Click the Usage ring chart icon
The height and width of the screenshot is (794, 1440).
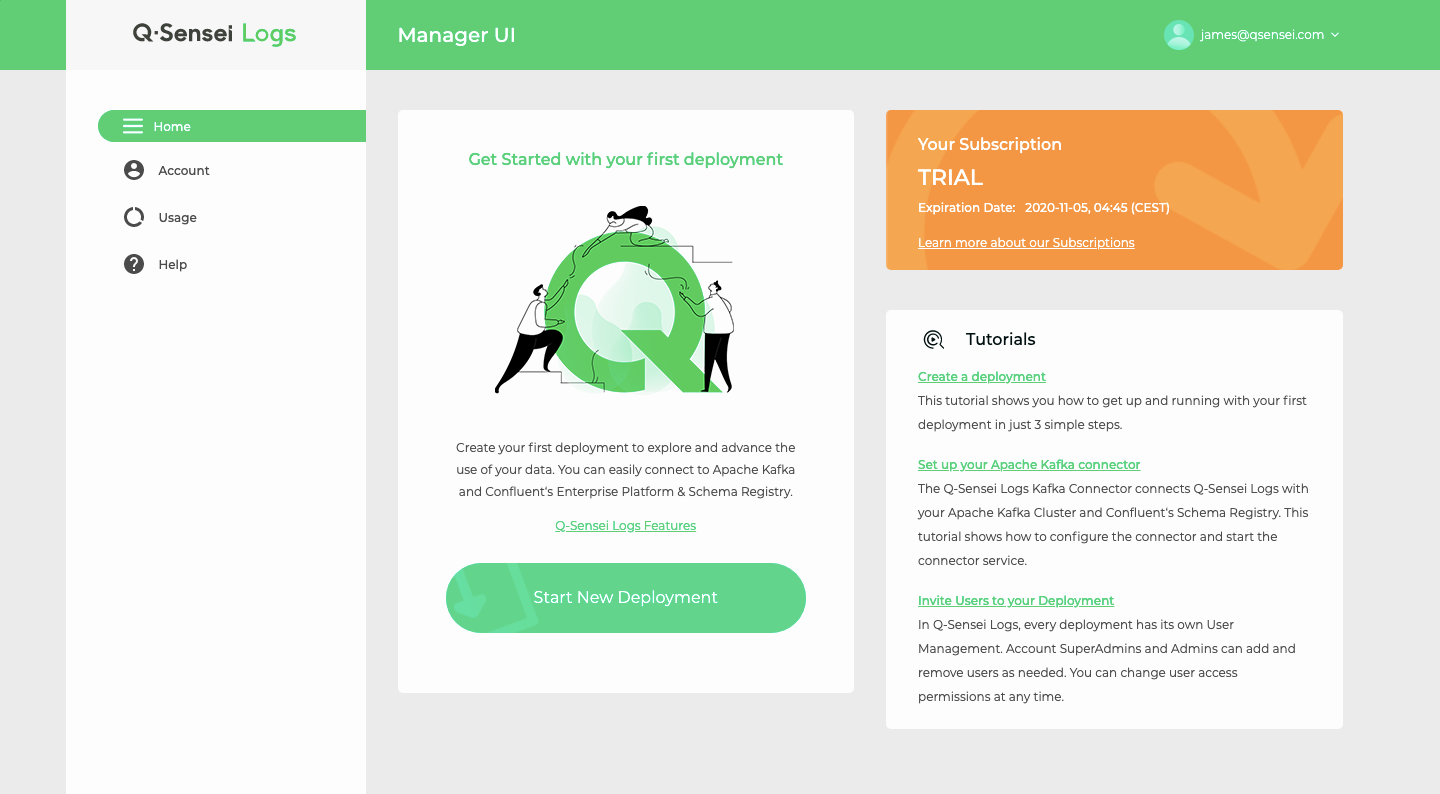pos(134,217)
